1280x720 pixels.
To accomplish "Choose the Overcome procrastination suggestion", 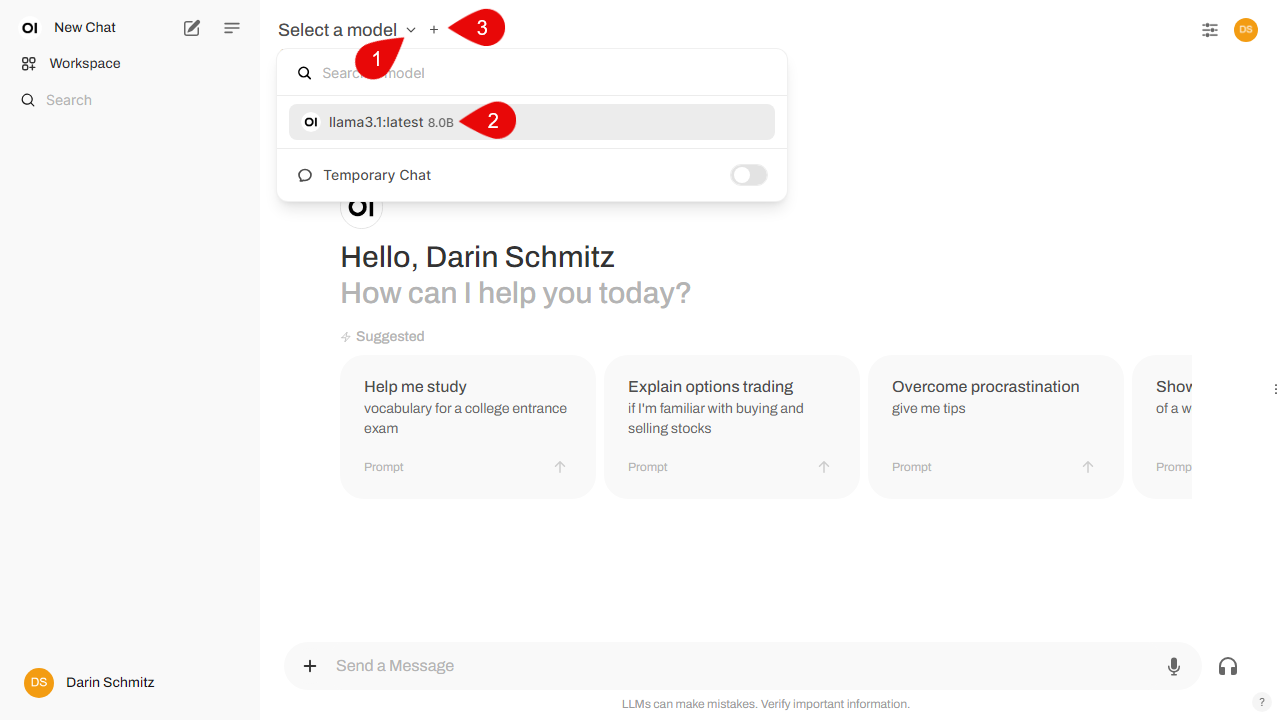I will point(995,426).
